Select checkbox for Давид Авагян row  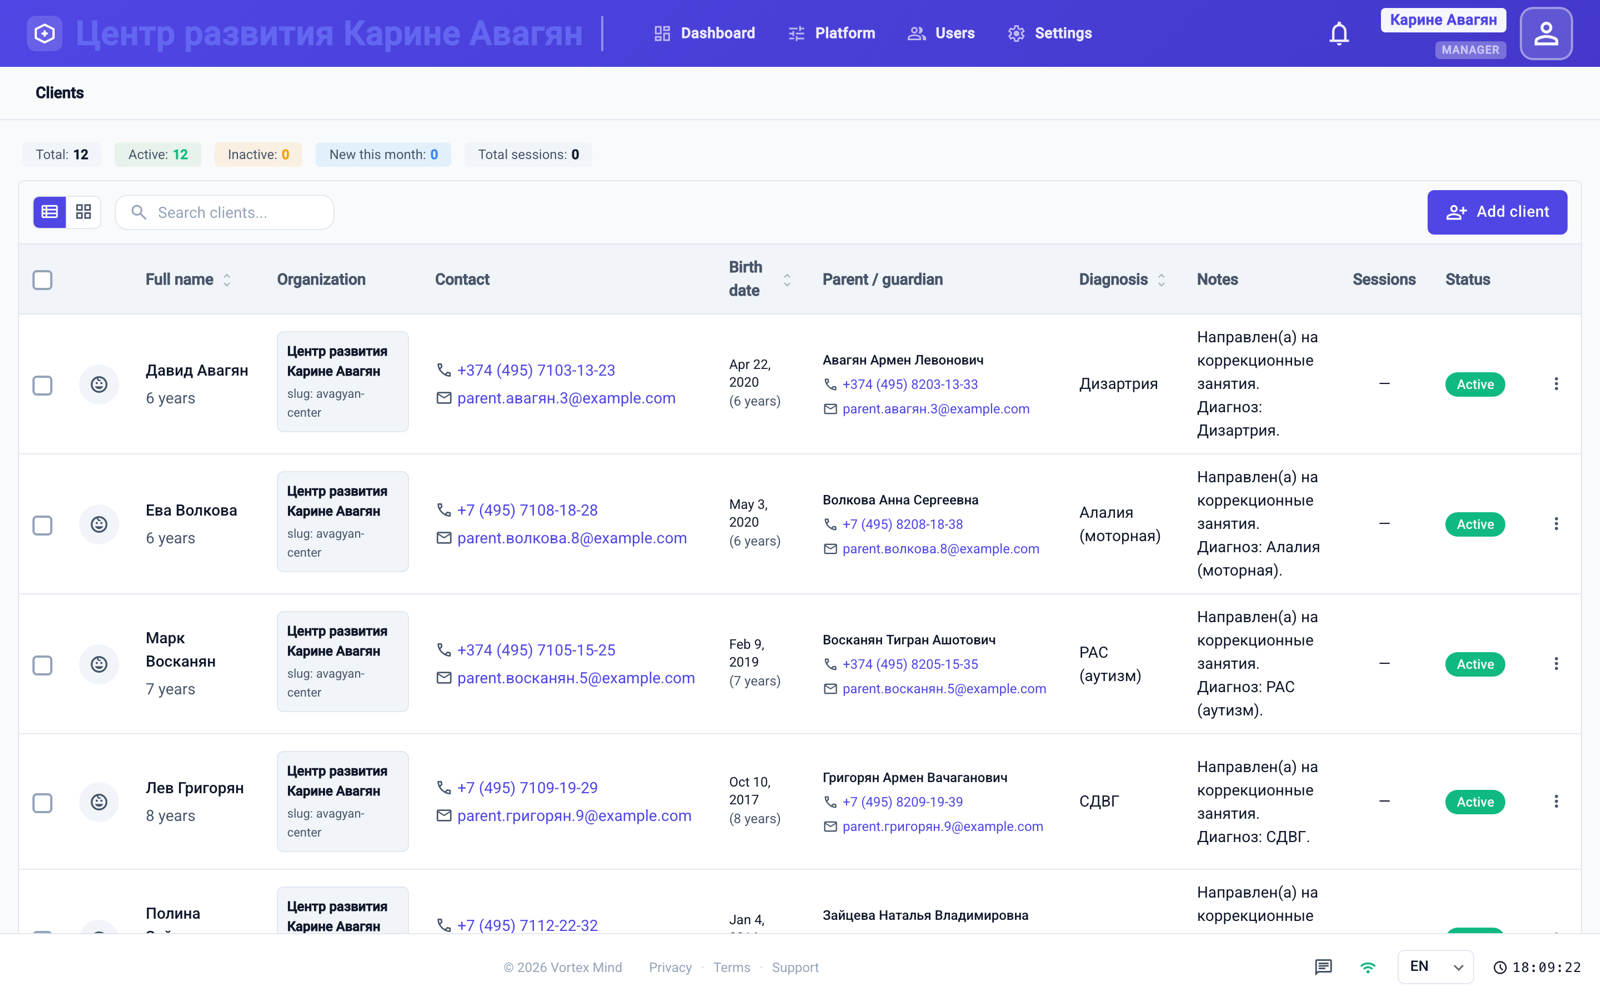[42, 385]
